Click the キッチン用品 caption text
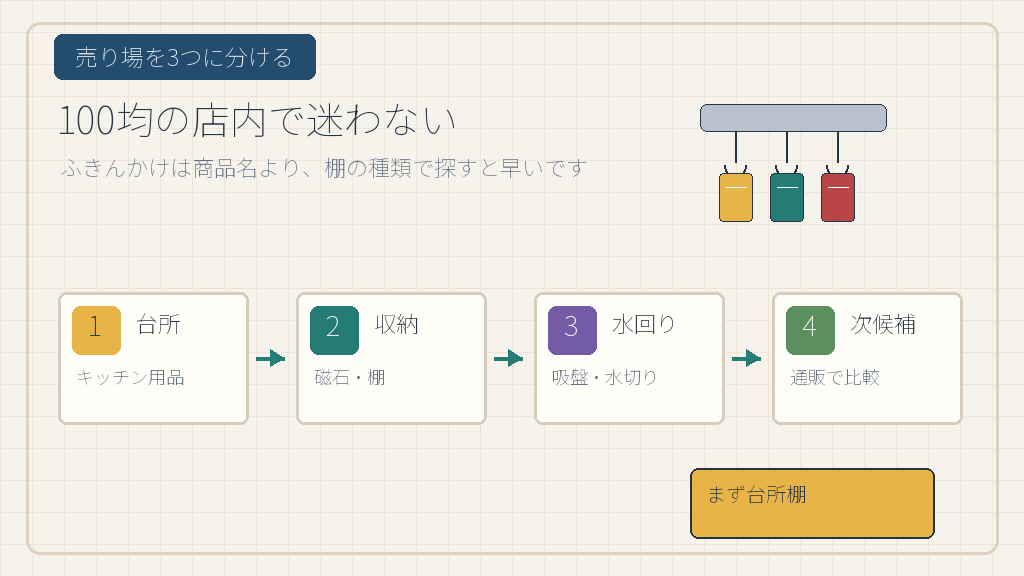This screenshot has height=576, width=1024. (x=131, y=377)
